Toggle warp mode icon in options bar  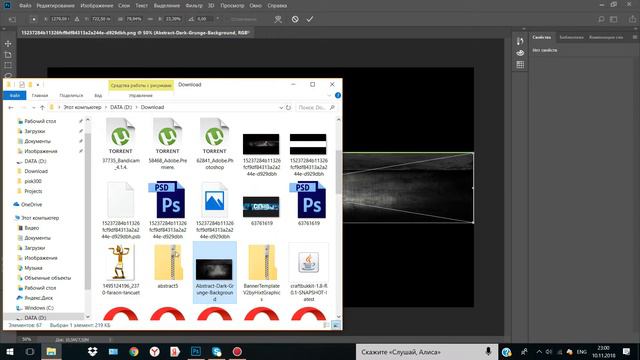278,19
